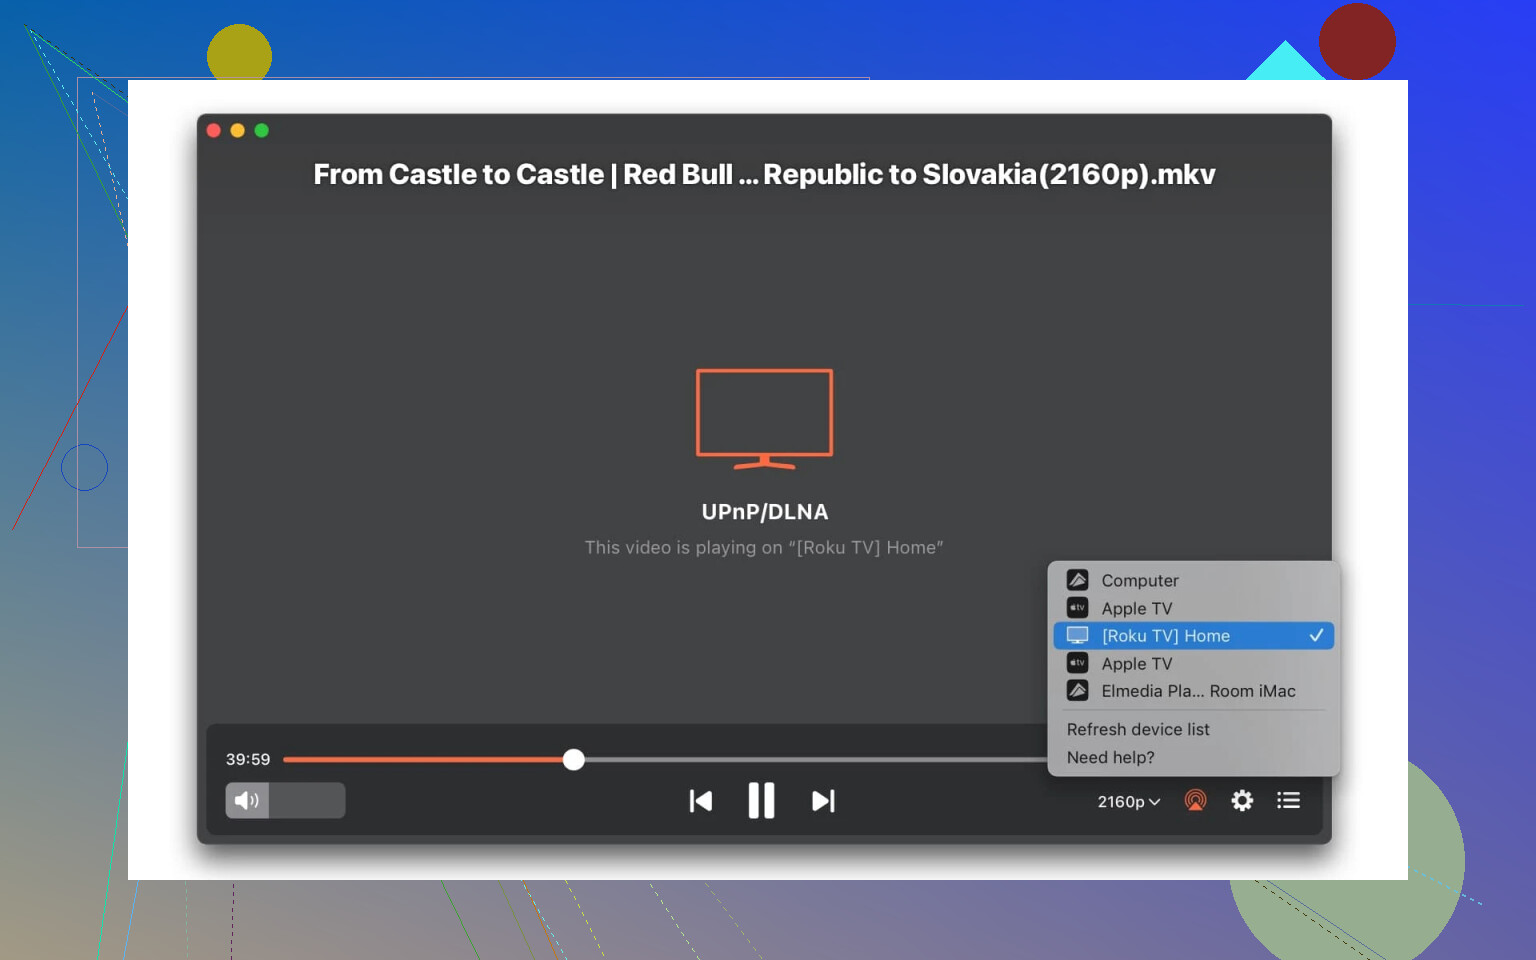This screenshot has width=1536, height=960.
Task: Skip to the previous track
Action: pos(701,801)
